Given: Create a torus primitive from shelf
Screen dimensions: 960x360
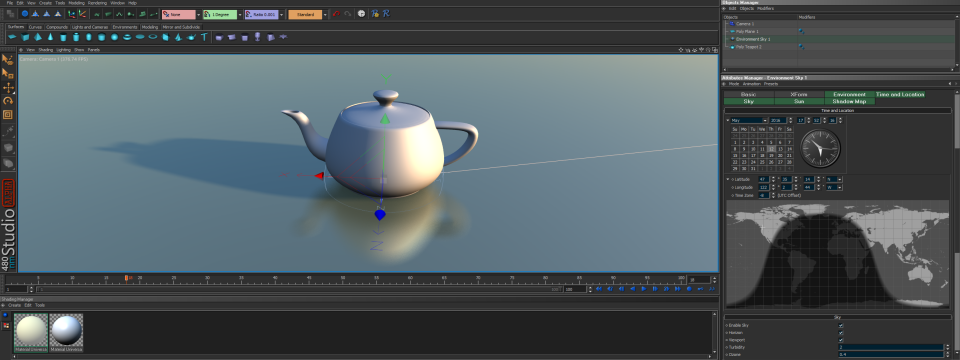Looking at the screenshot, I should (127, 37).
